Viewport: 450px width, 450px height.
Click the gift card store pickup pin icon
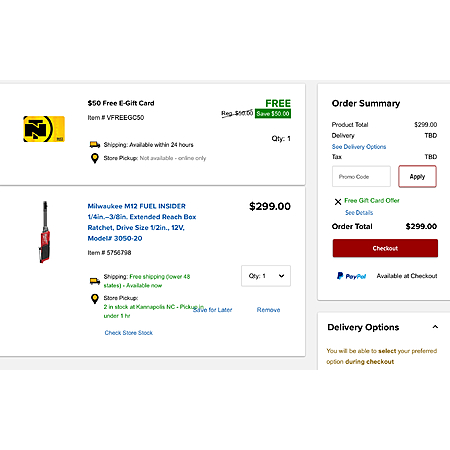[95, 158]
